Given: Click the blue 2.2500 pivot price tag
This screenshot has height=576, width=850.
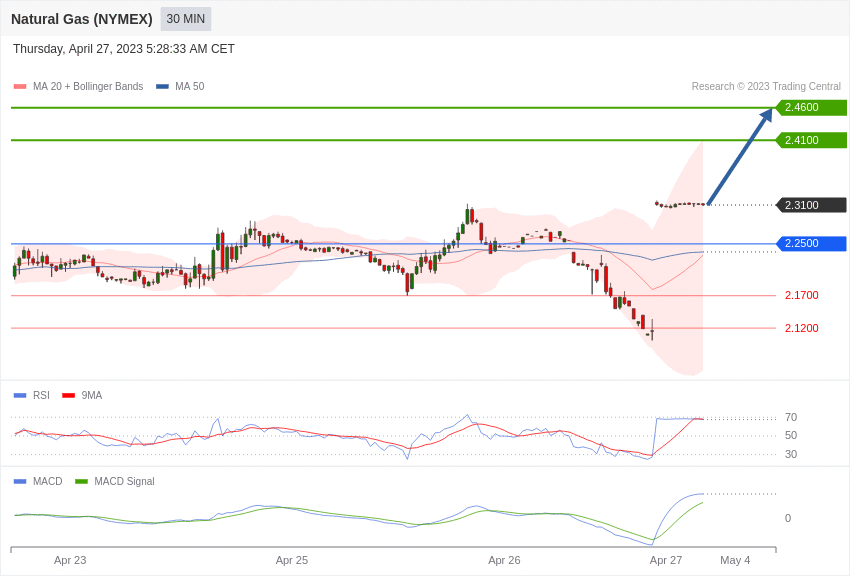Looking at the screenshot, I should (x=811, y=244).
